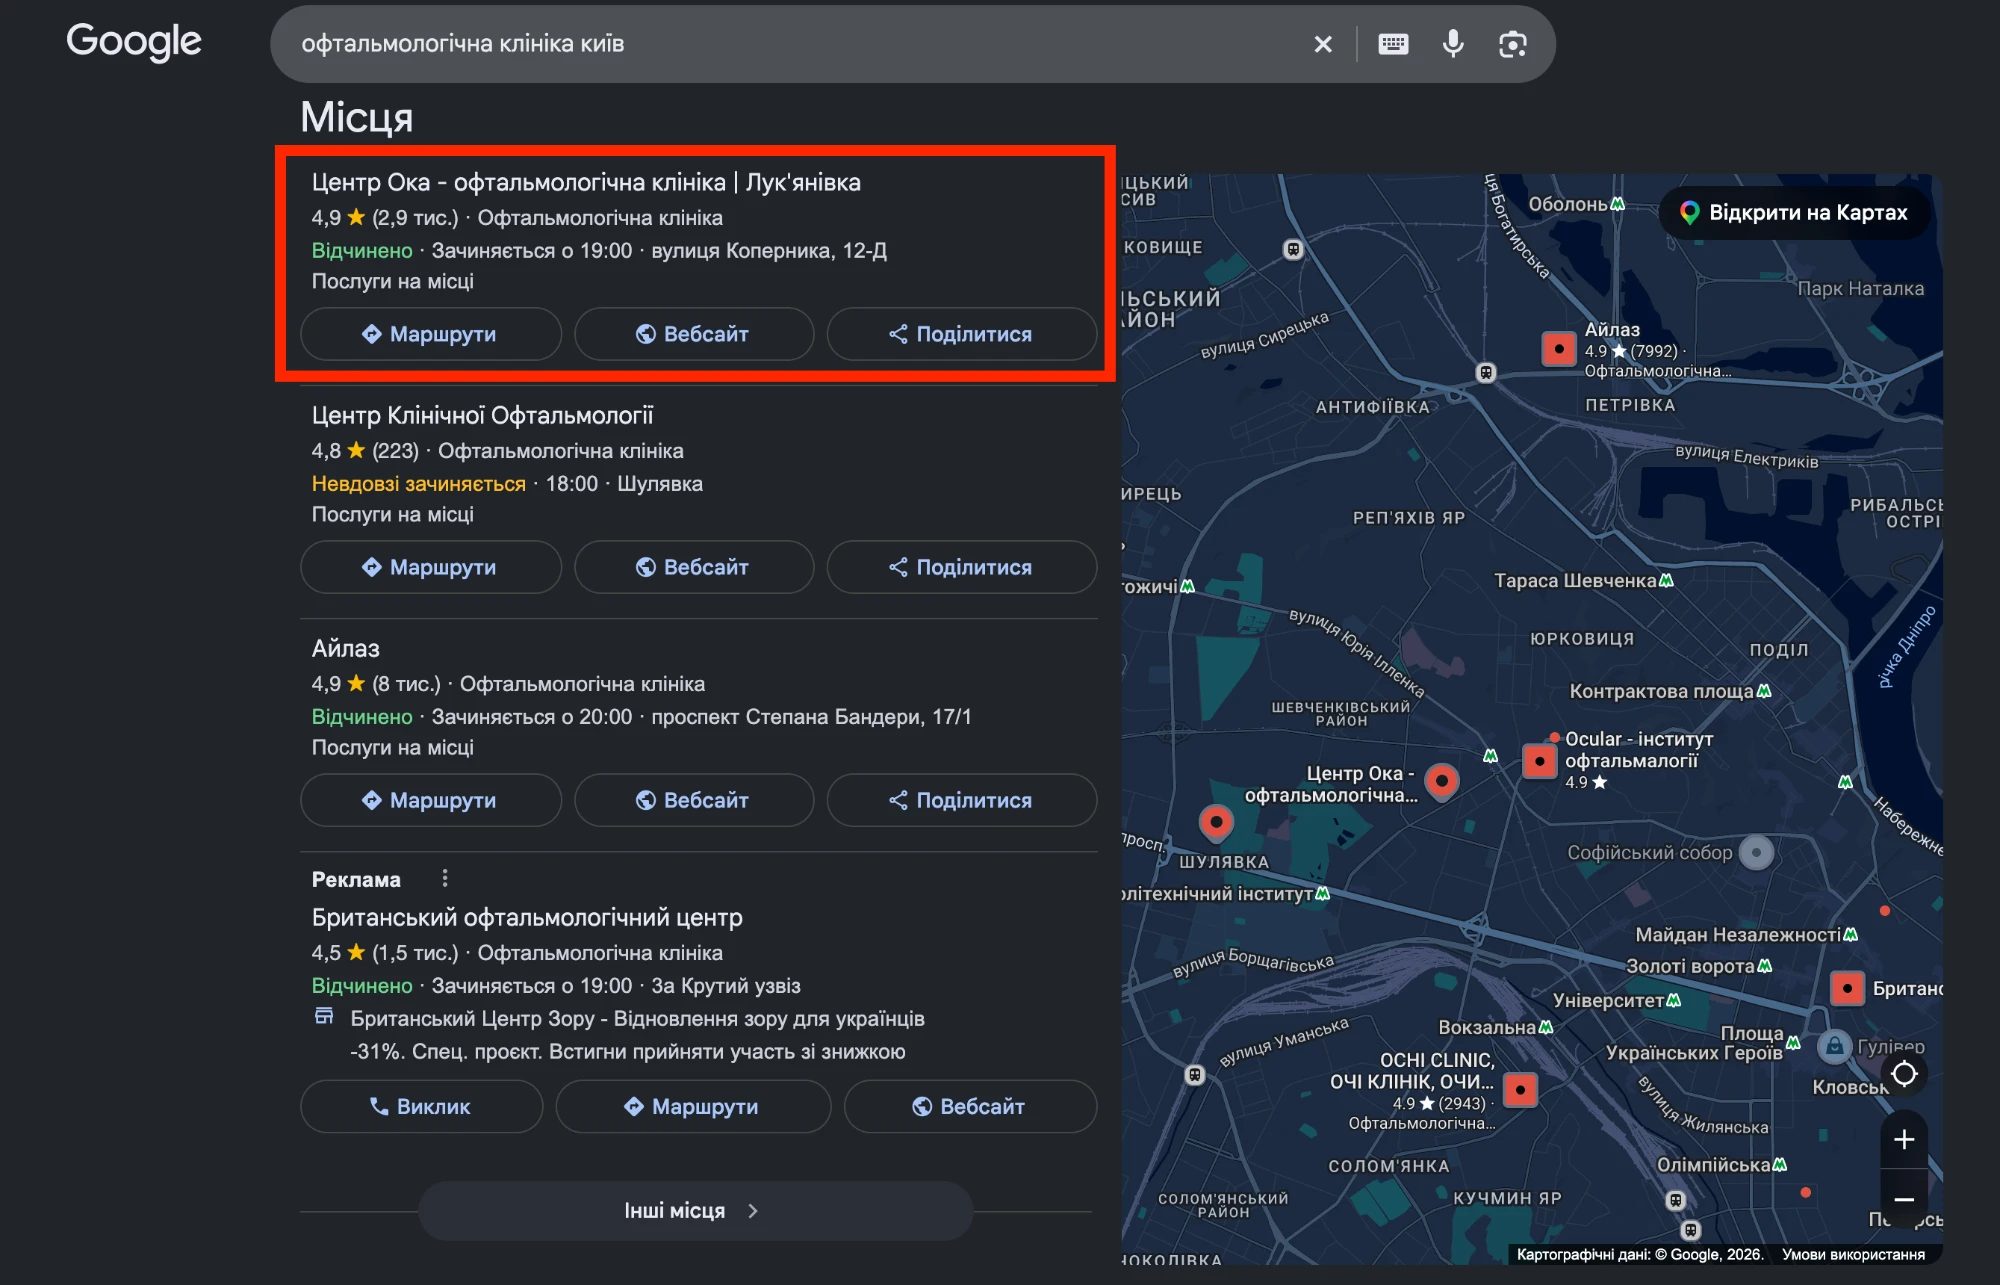Share Центр Клінічної Офтальмології via Поділитися
The image size is (2000, 1285).
(961, 567)
